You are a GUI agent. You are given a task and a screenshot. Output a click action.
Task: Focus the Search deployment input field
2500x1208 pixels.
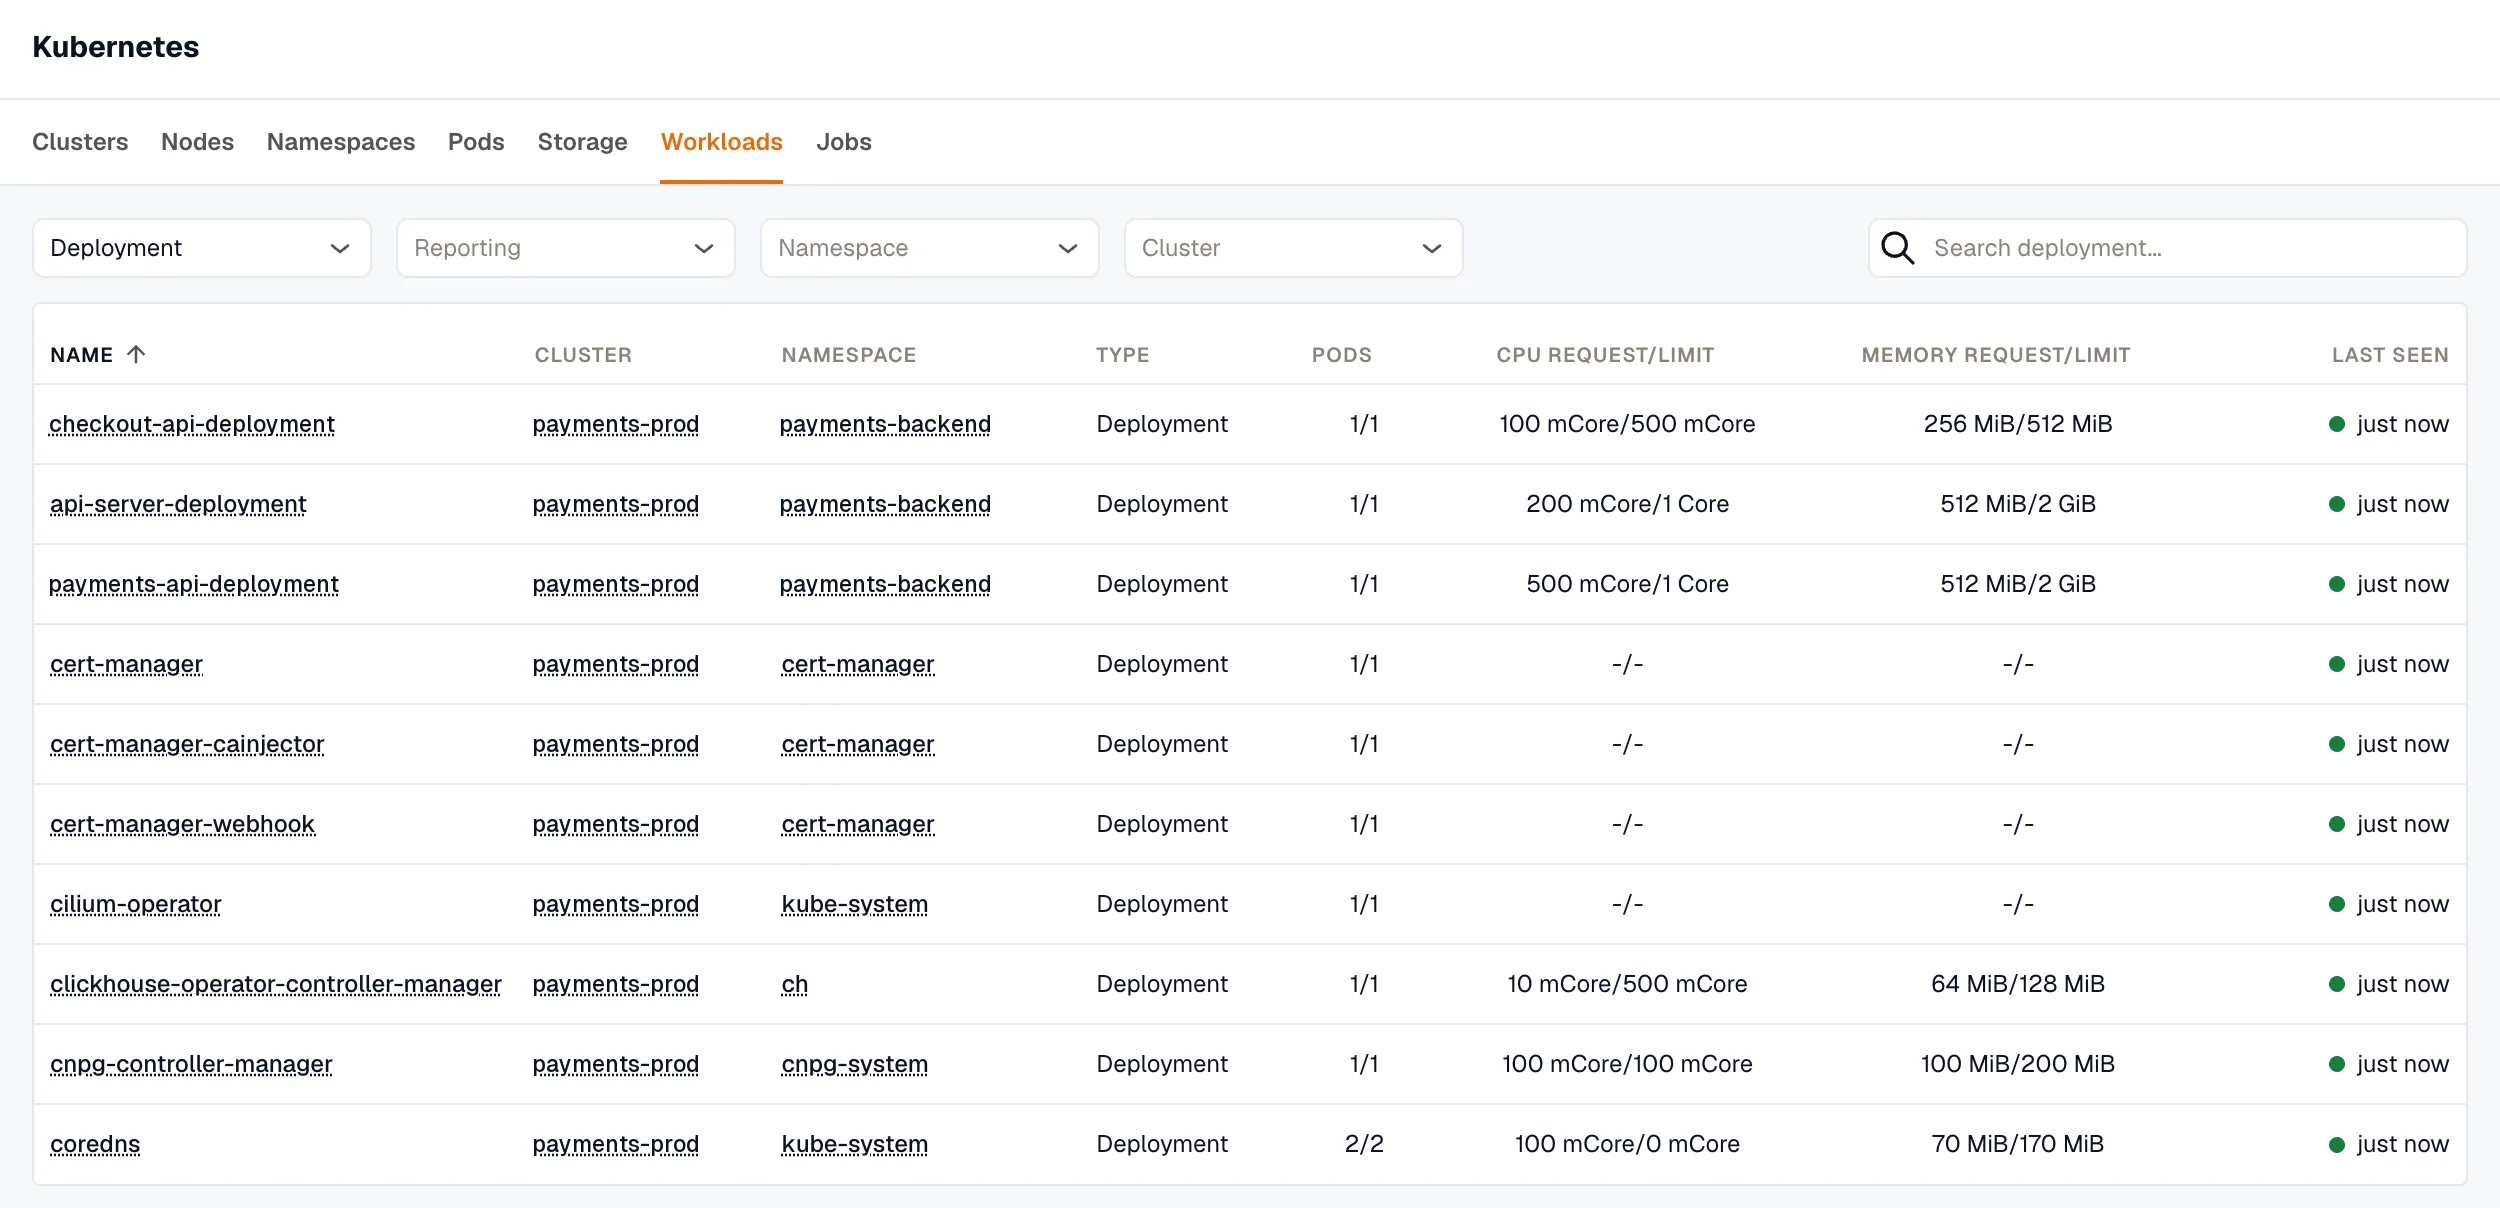2168,248
